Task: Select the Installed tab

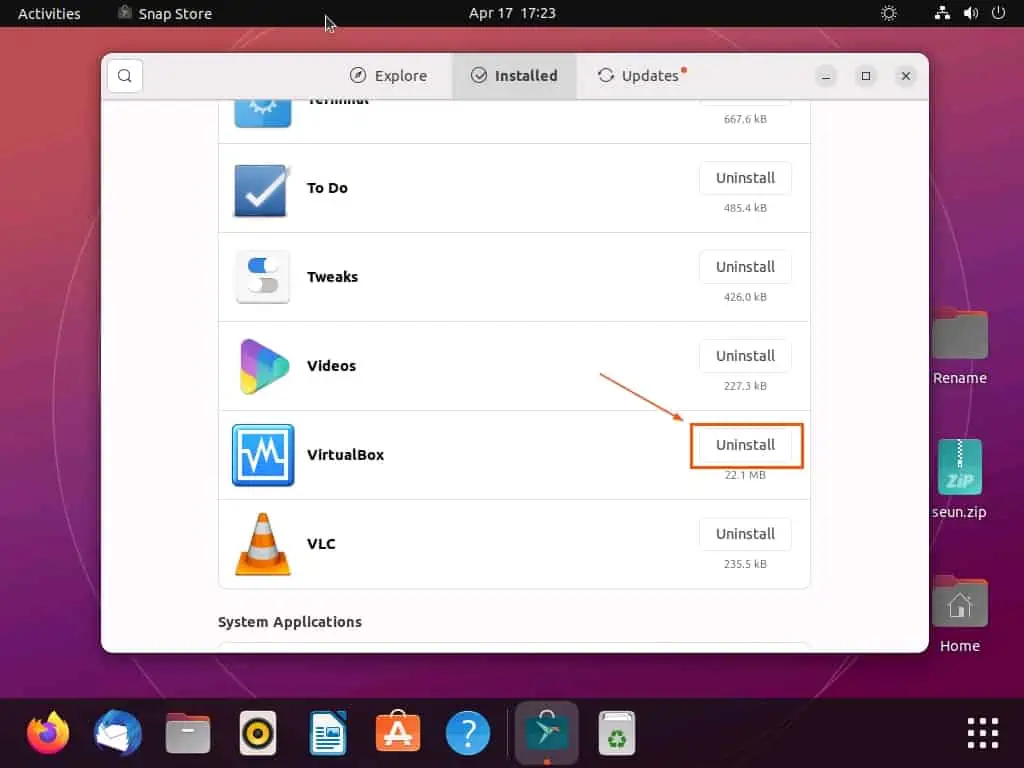Action: pyautogui.click(x=514, y=76)
